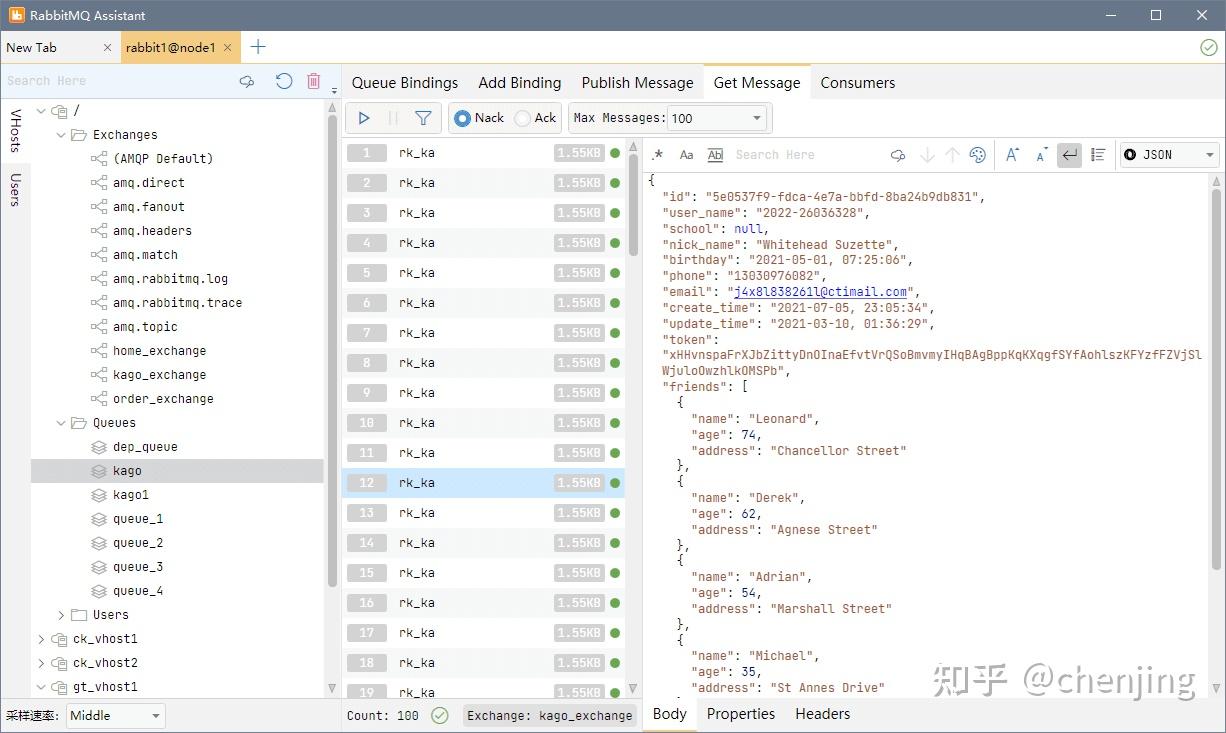Viewport: 1226px width, 733px height.
Task: Click the viewer search cloud icon
Action: click(x=898, y=155)
